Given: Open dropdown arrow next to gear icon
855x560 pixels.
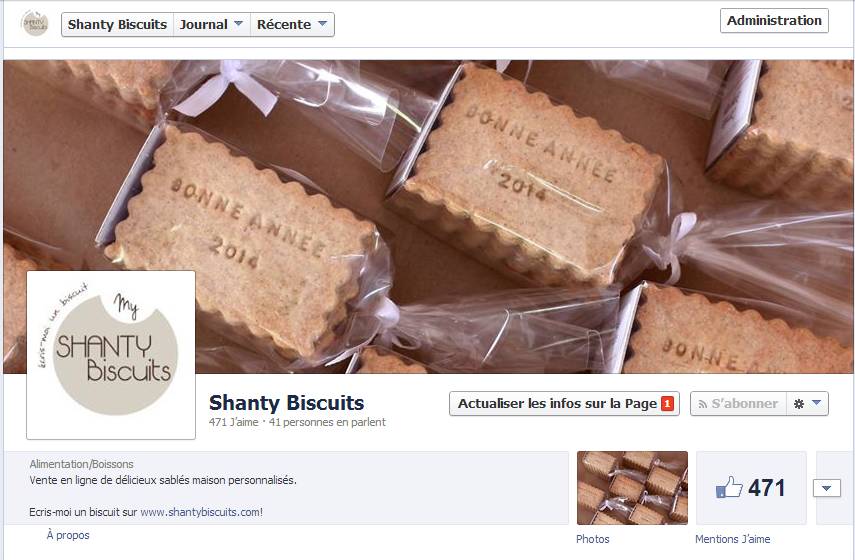Looking at the screenshot, I should [816, 404].
